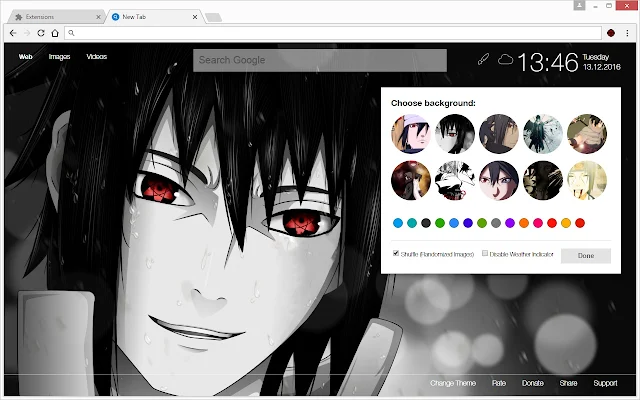The height and width of the screenshot is (400, 640).
Task: Choose the black-and-white red-eyed background thumbnail
Action: 455,134
